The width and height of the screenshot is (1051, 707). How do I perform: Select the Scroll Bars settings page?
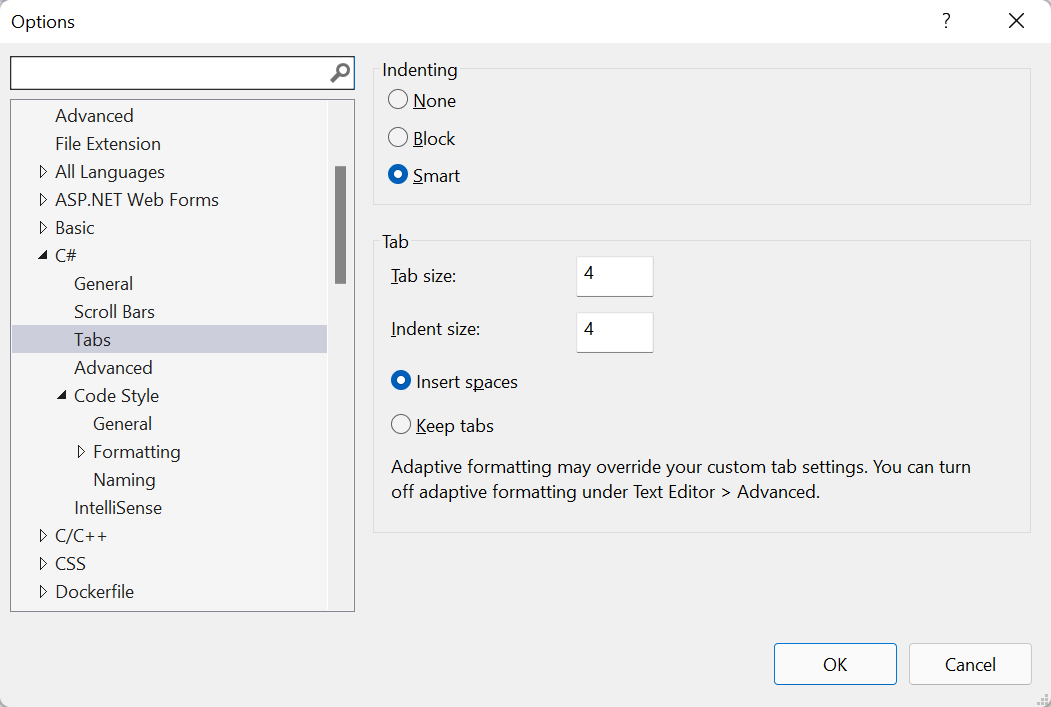[x=114, y=311]
